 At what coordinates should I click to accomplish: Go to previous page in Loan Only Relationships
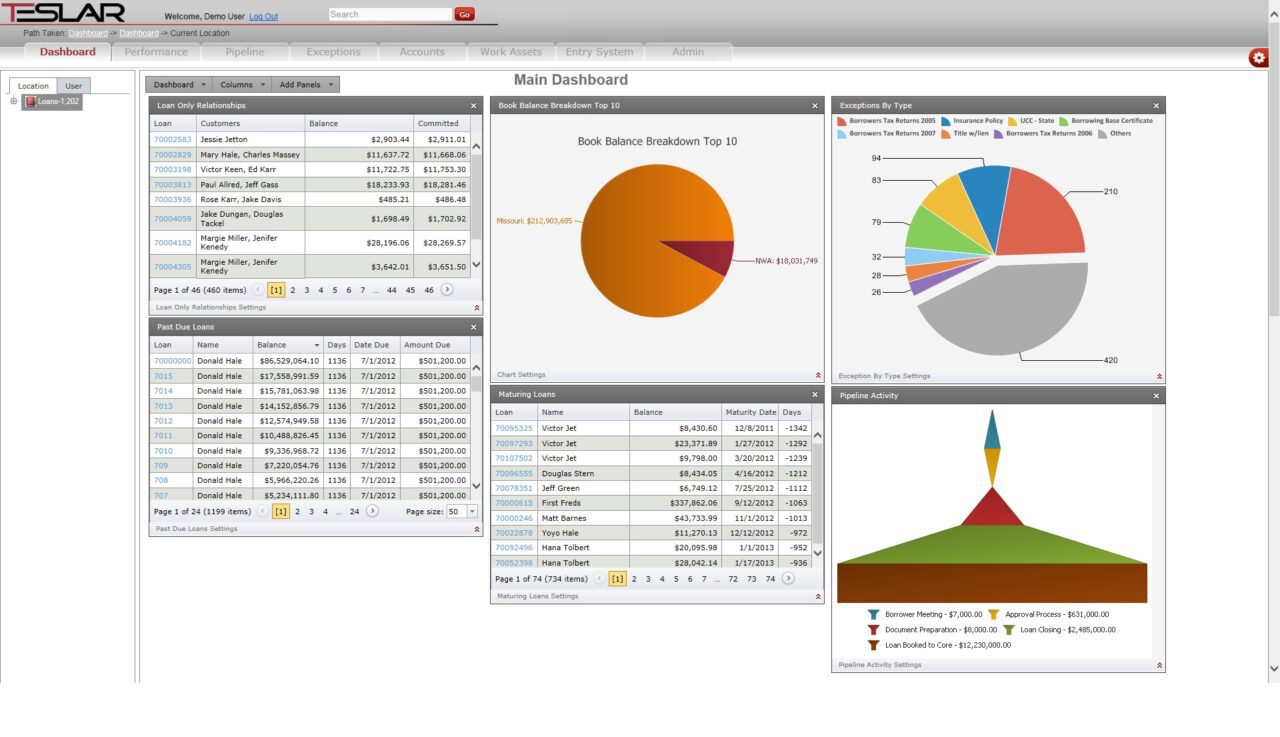(x=259, y=289)
